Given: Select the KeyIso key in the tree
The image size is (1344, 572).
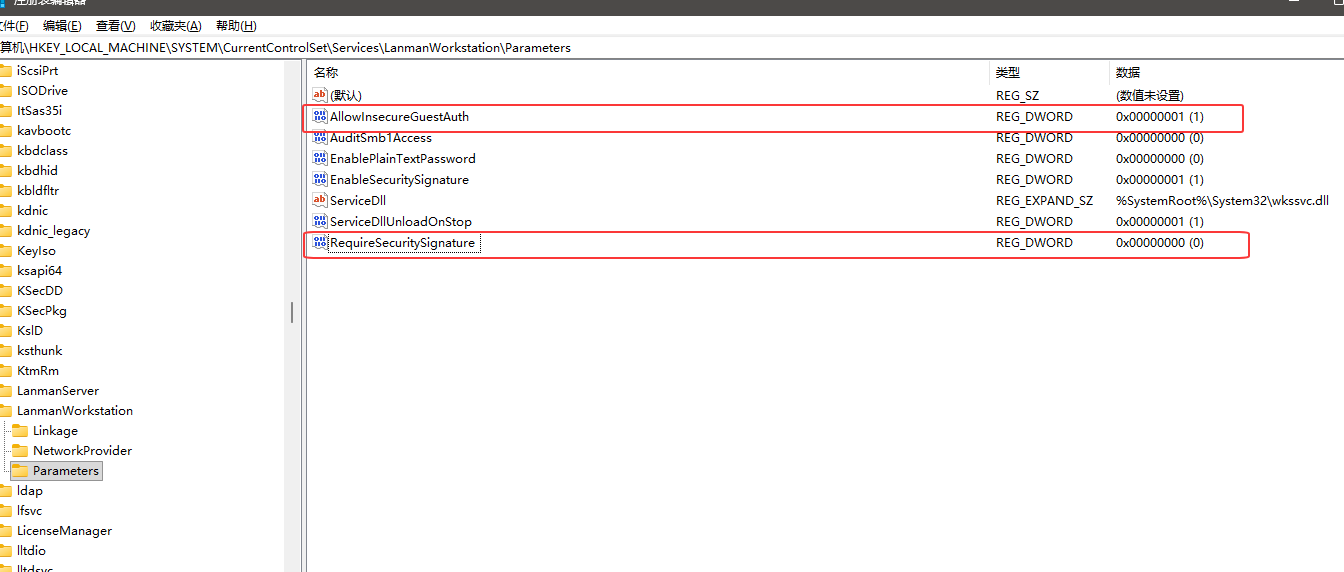Looking at the screenshot, I should coord(36,250).
